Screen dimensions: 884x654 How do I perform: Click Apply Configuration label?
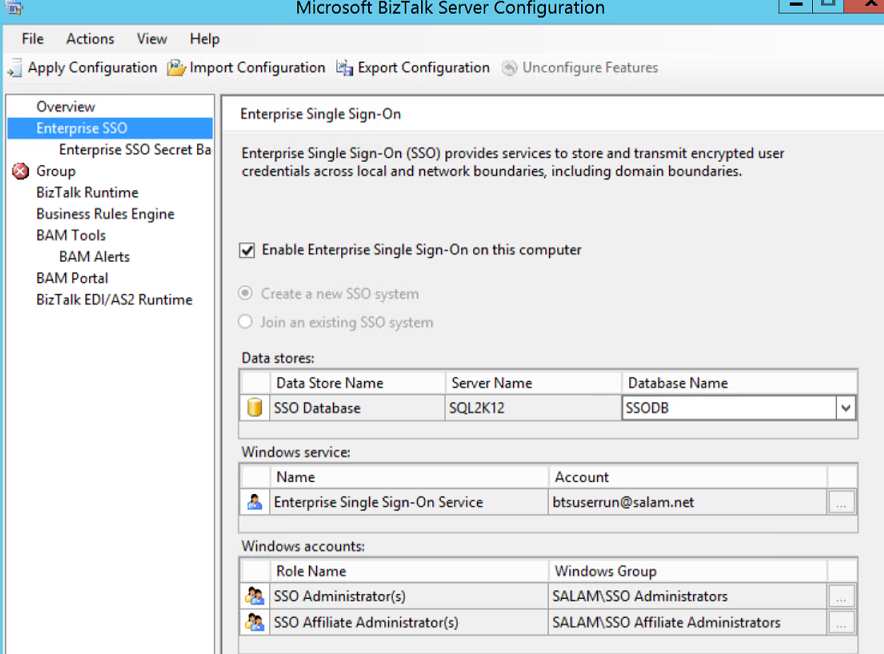(92, 68)
